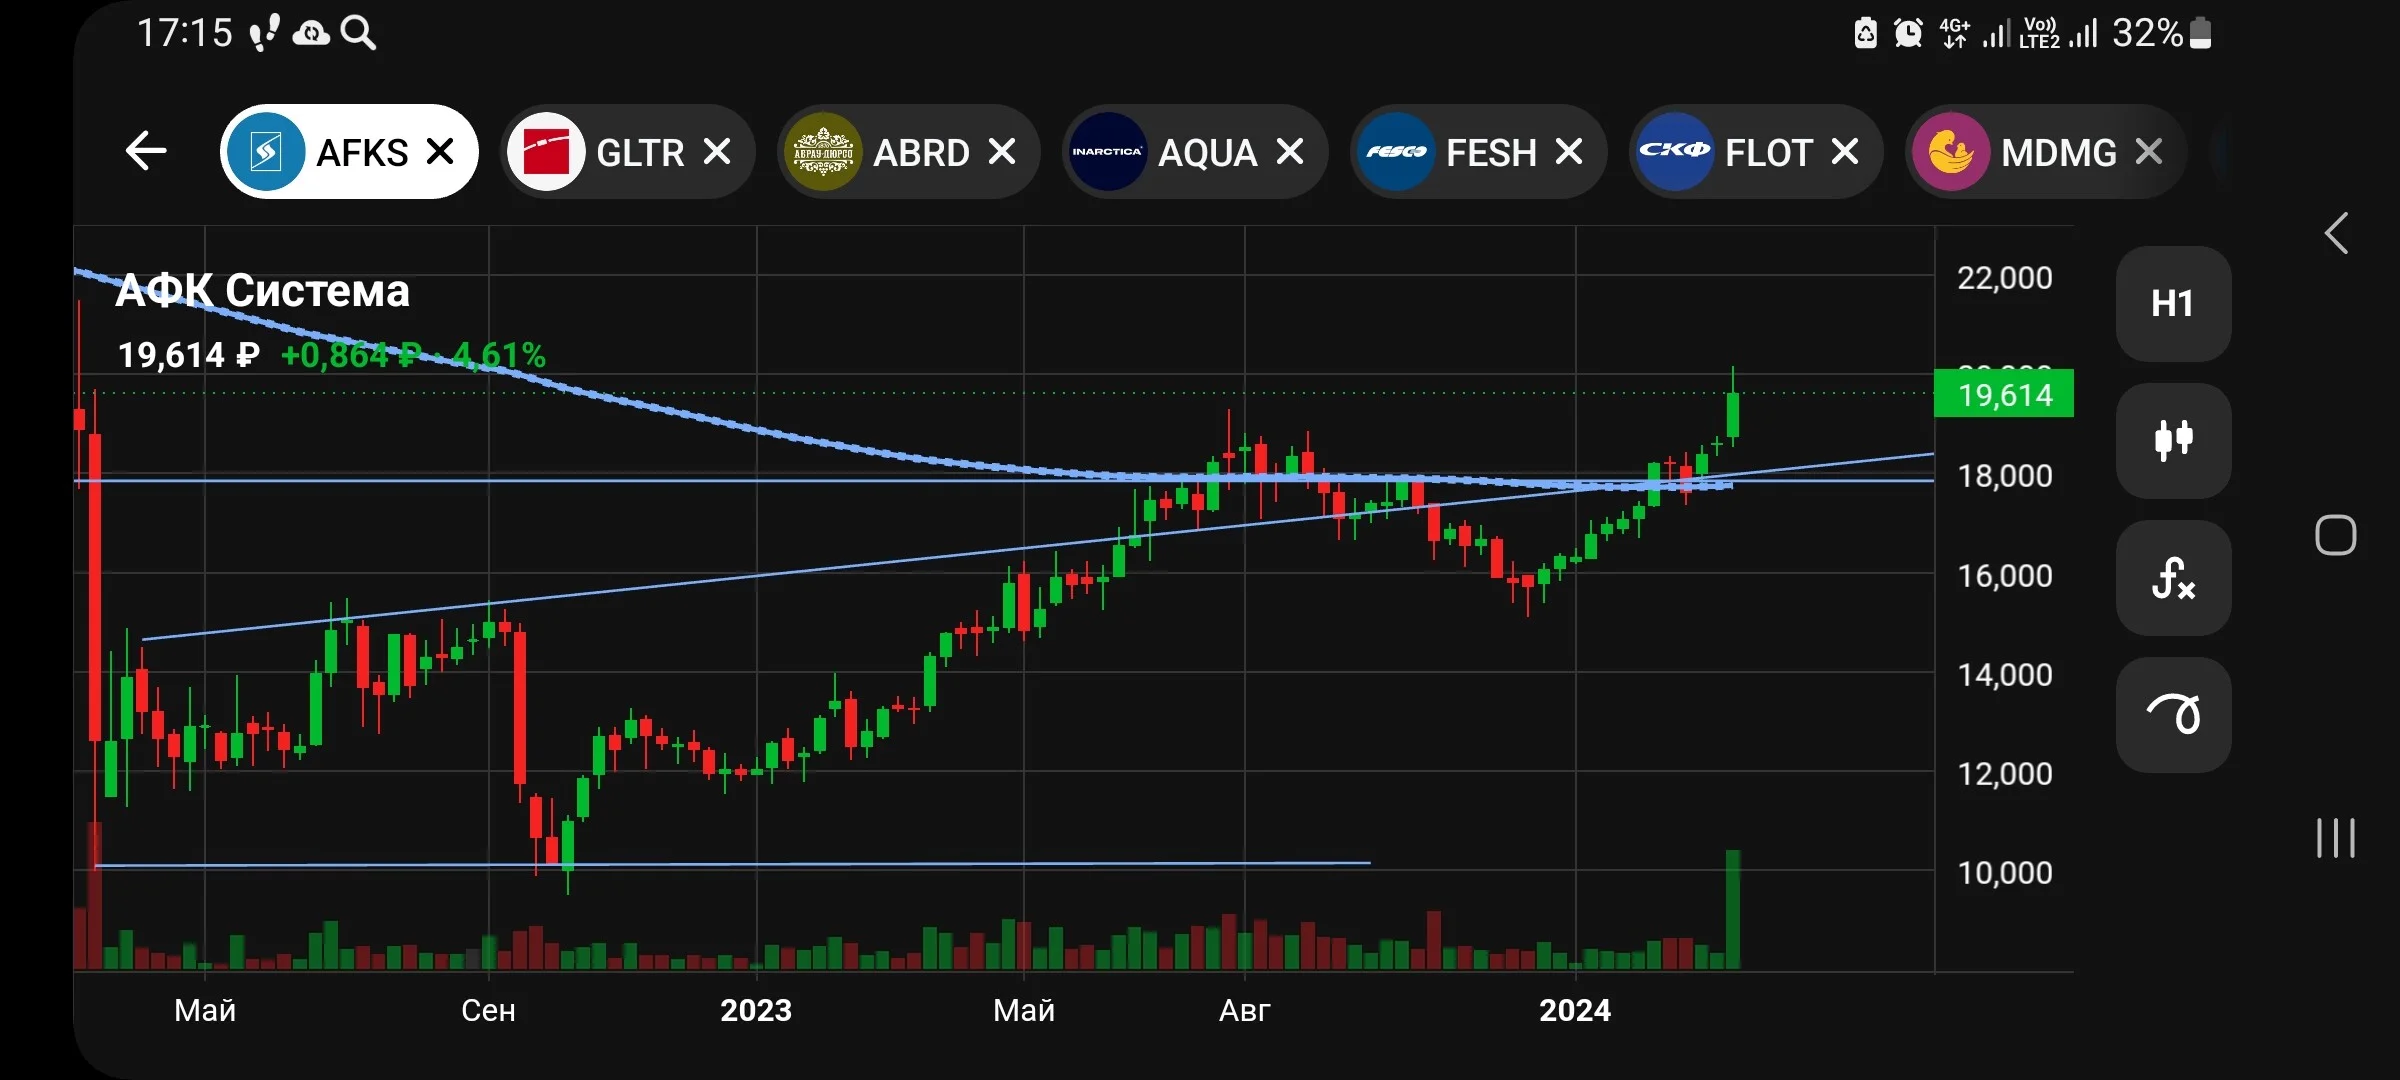
Task: Switch to the GLTR ticker tab
Action: pyautogui.click(x=627, y=152)
